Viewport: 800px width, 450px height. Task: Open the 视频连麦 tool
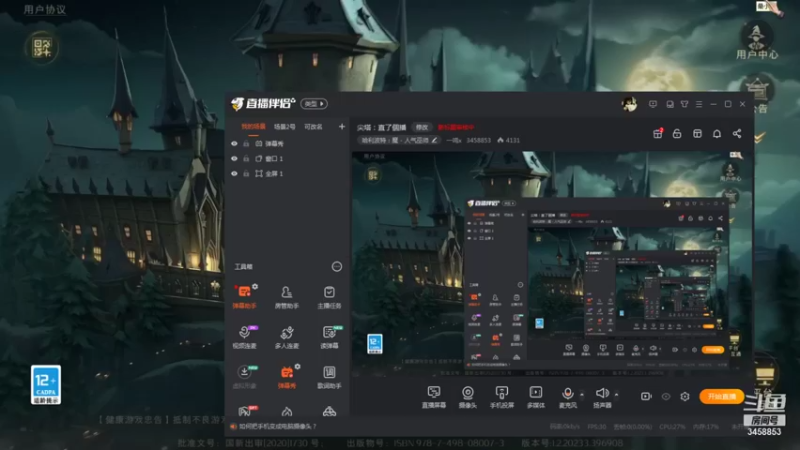tap(244, 337)
